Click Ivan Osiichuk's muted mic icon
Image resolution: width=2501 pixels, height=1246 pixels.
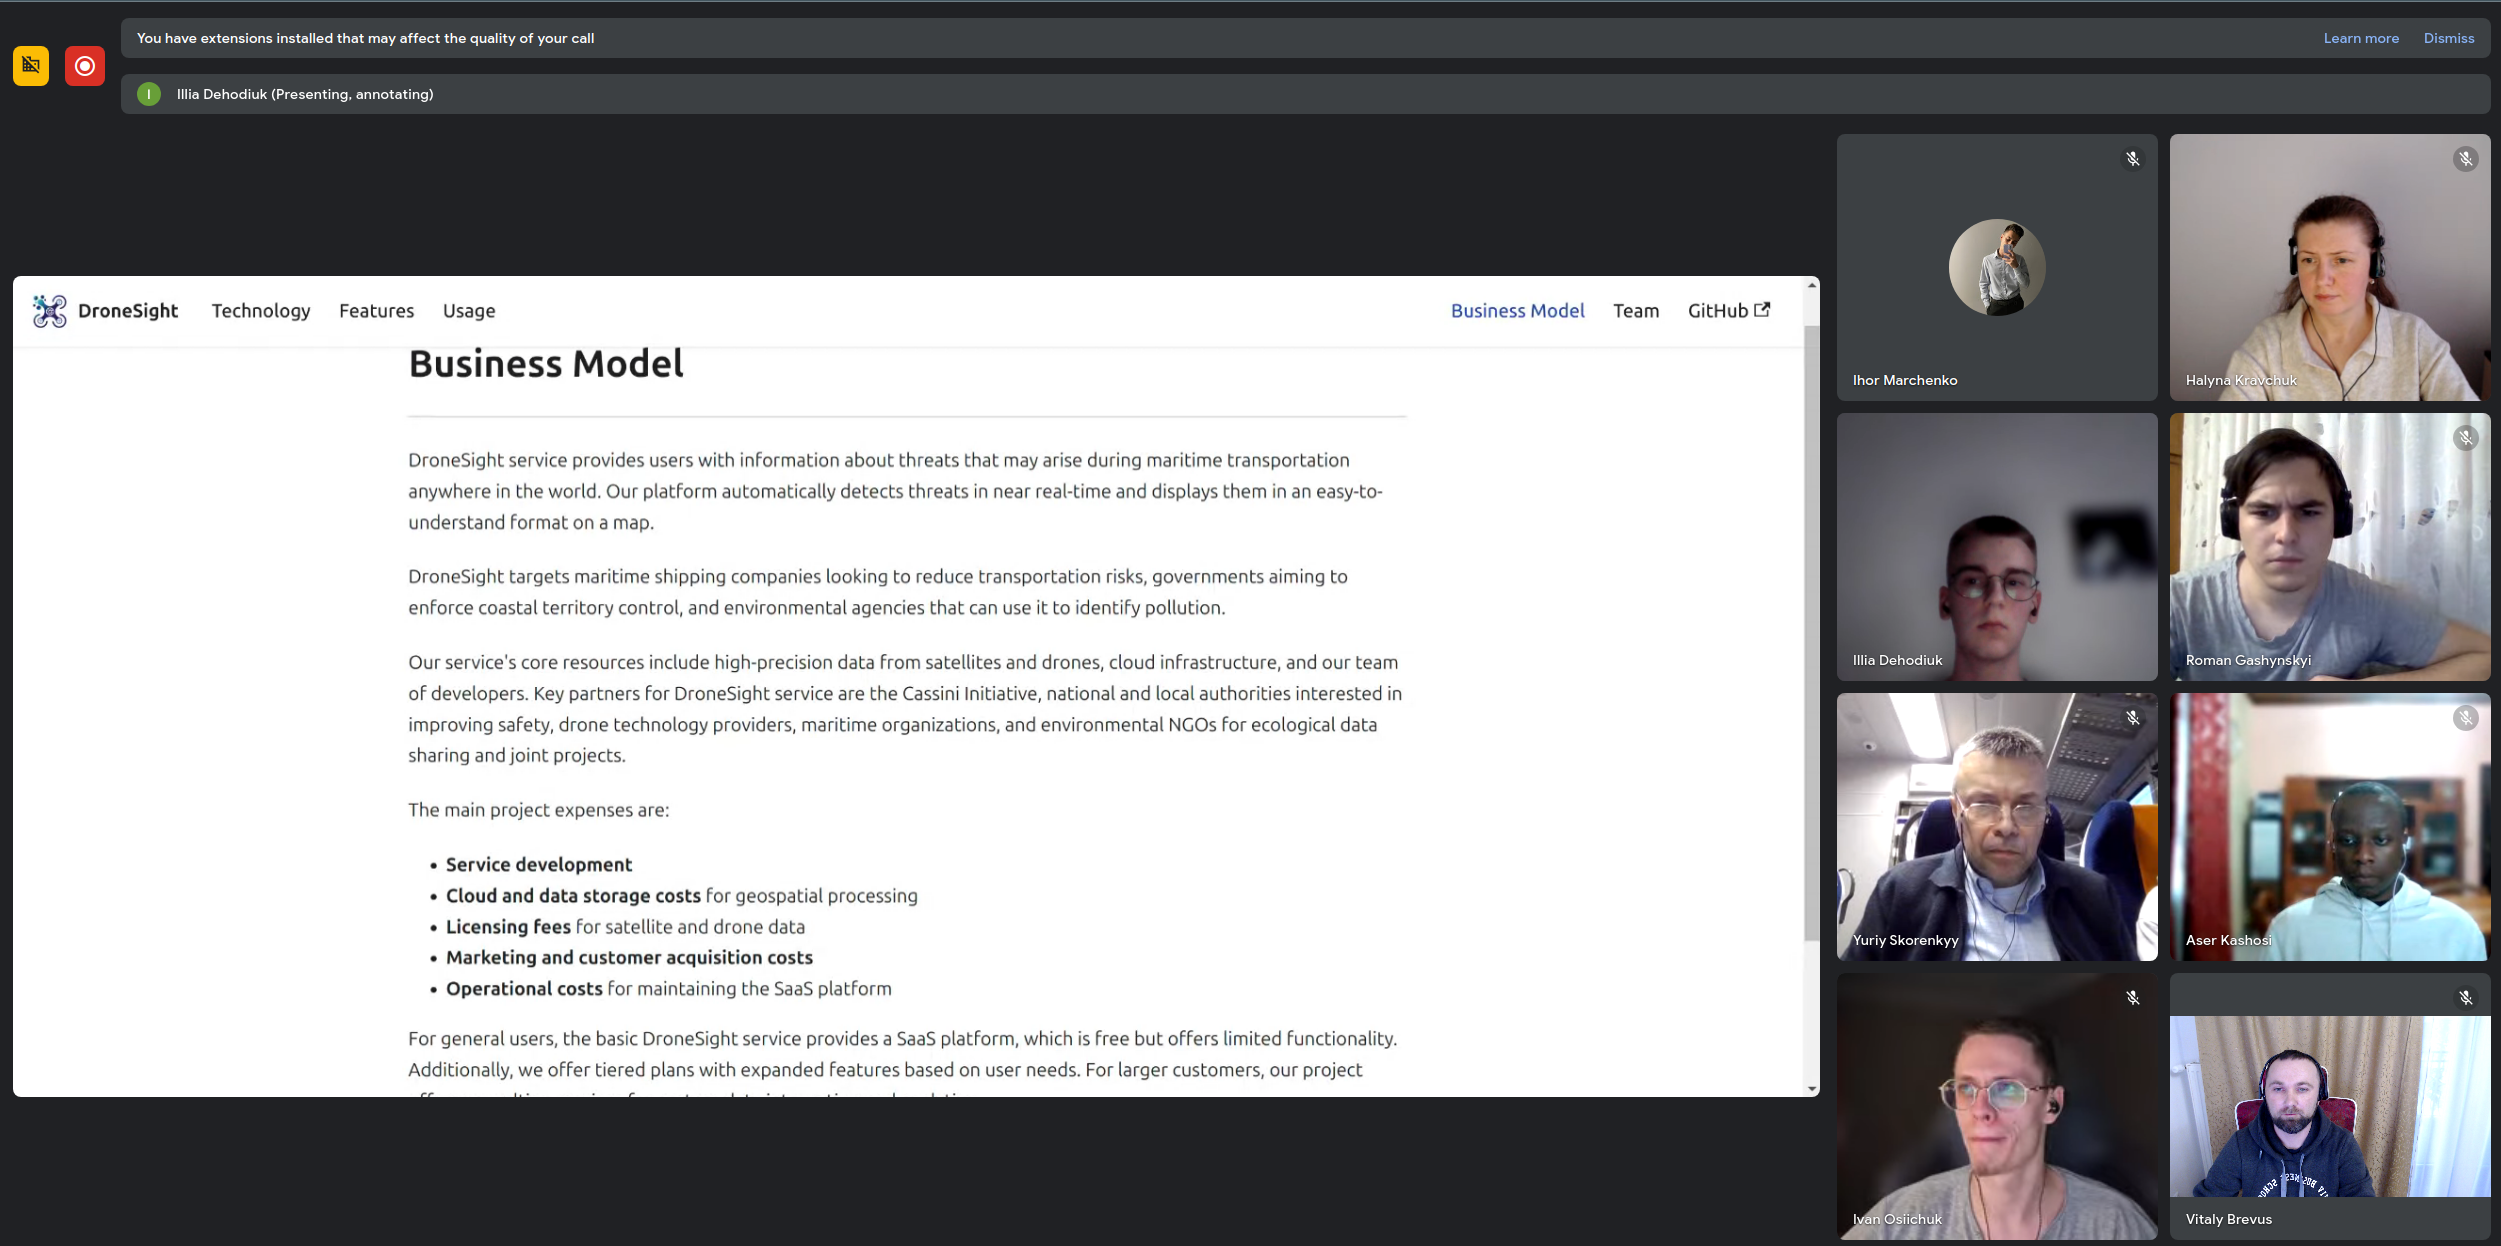pyautogui.click(x=2132, y=998)
